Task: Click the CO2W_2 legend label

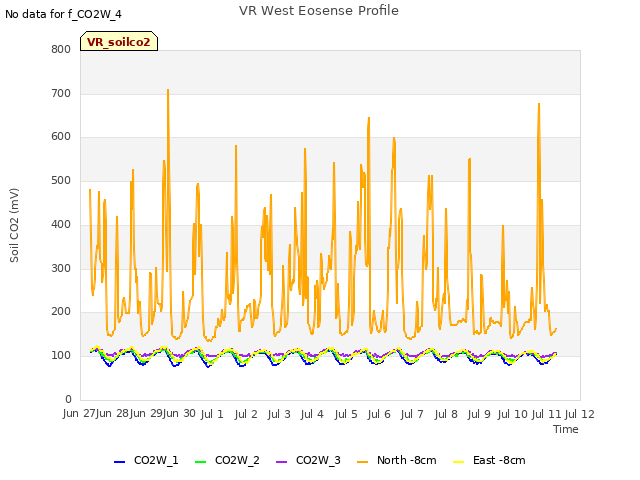Action: (237, 460)
